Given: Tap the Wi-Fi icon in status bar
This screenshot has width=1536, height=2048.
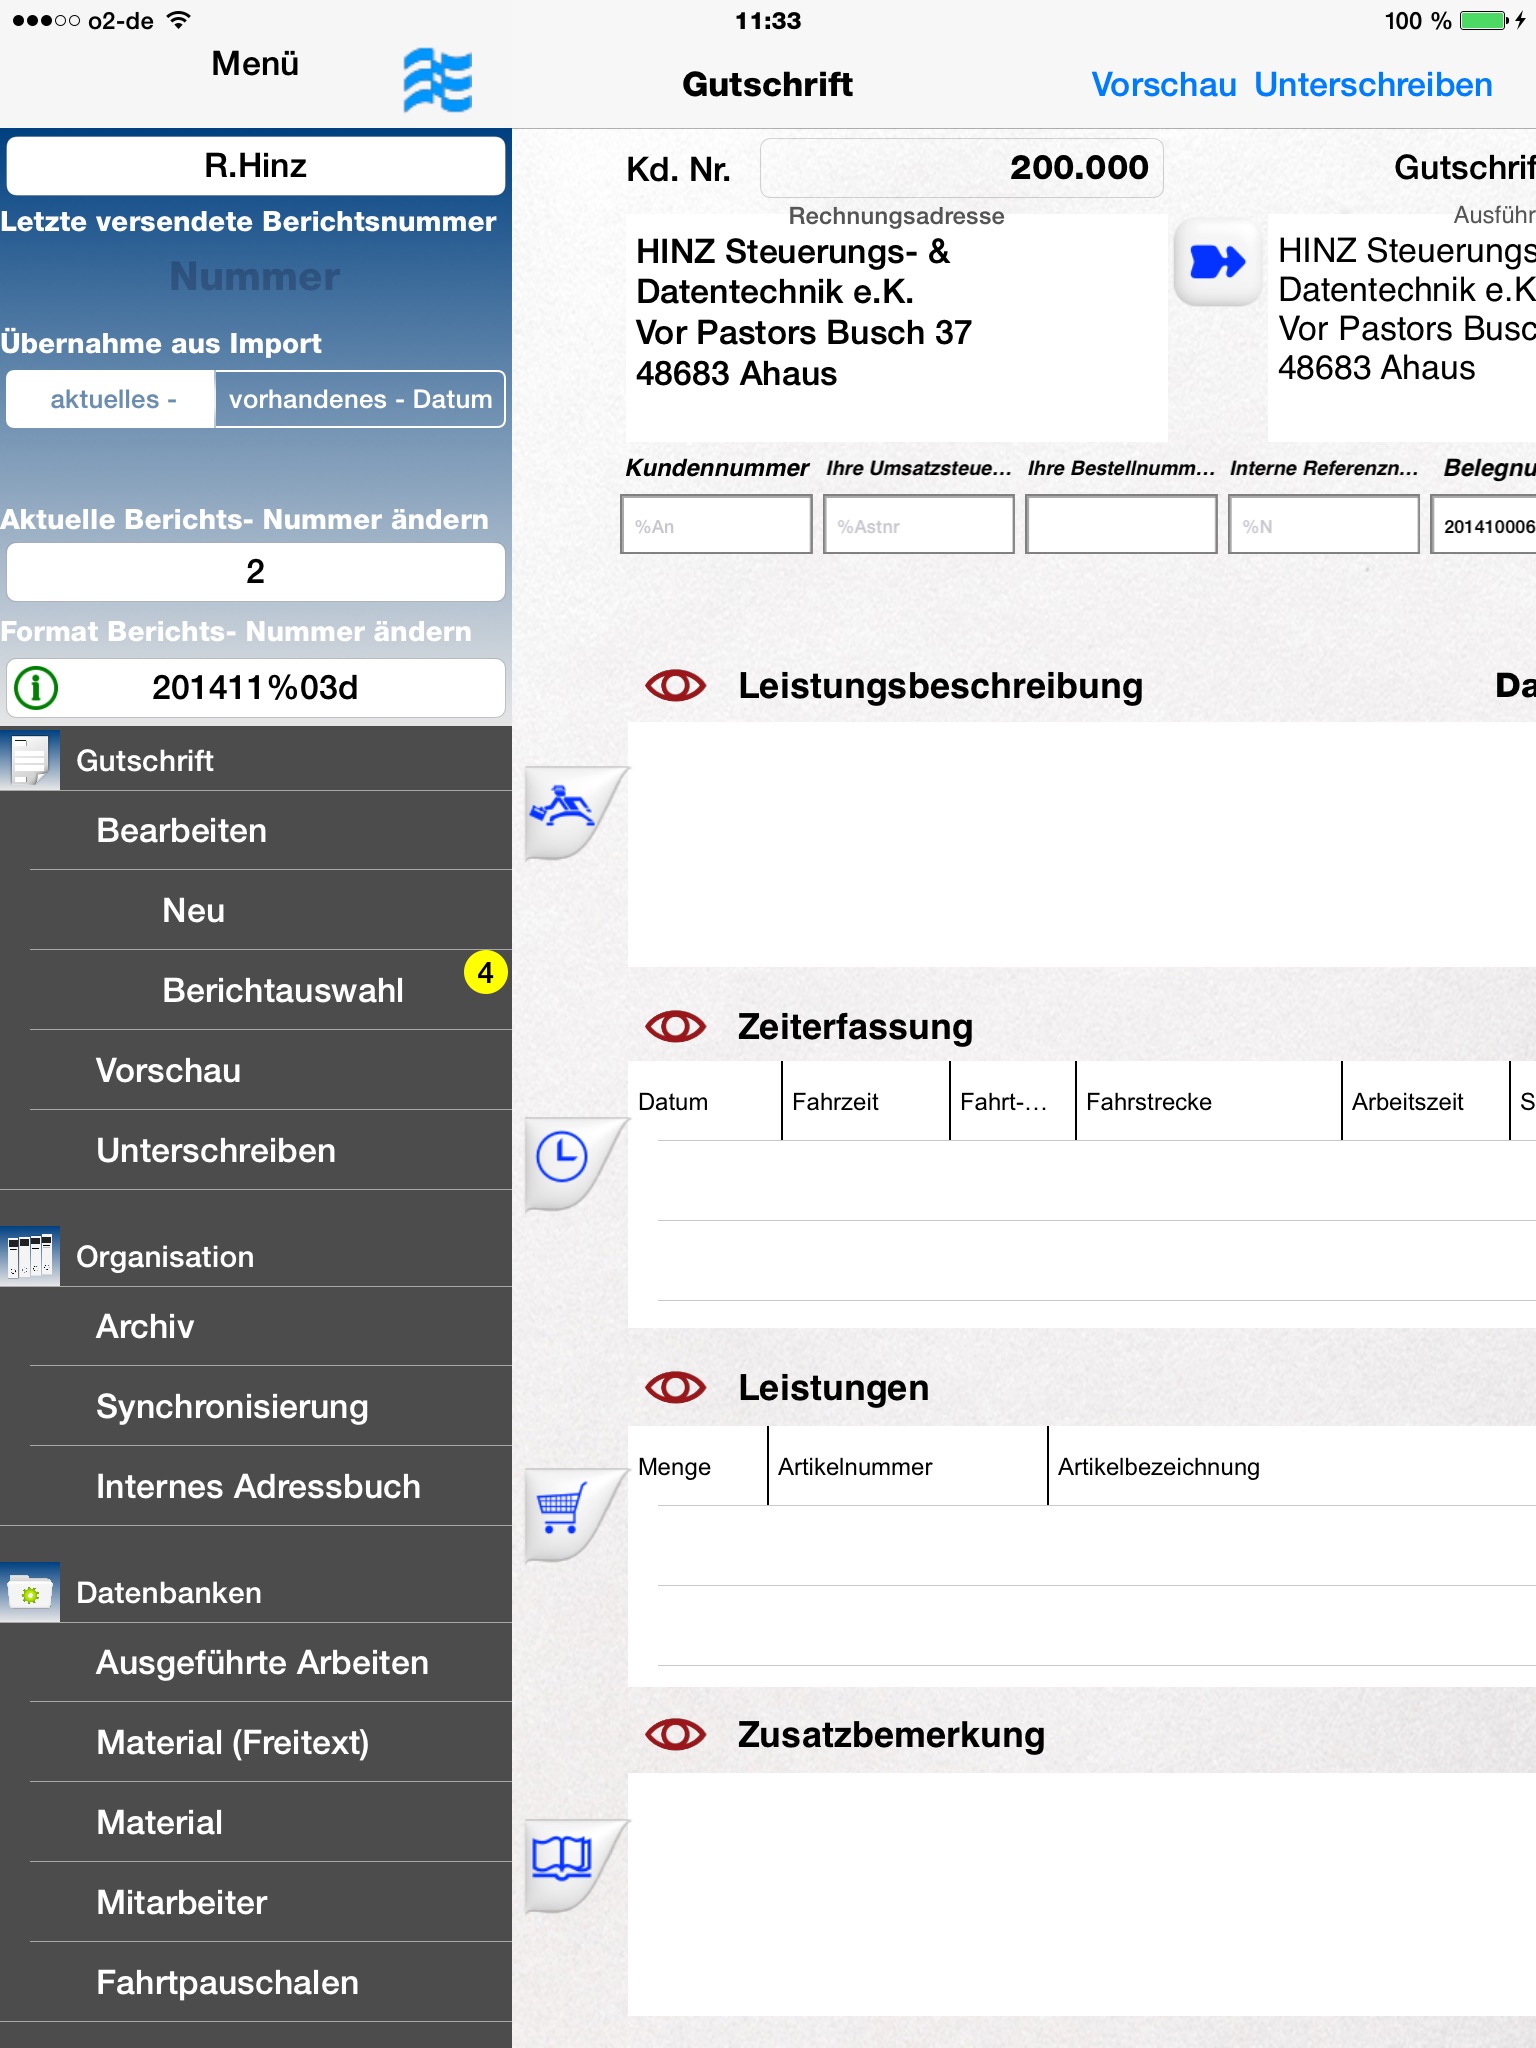Looking at the screenshot, I should [178, 20].
